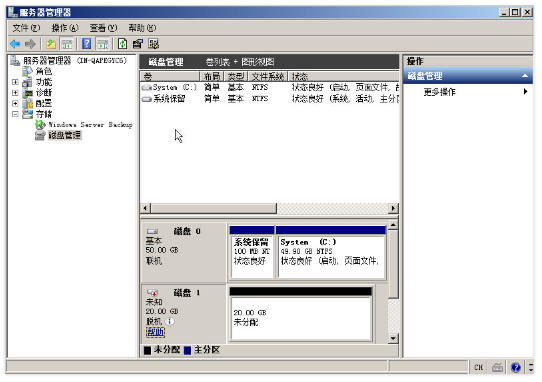Click the Disk 1 info icon
The width and height of the screenshot is (542, 382).
pyautogui.click(x=169, y=322)
